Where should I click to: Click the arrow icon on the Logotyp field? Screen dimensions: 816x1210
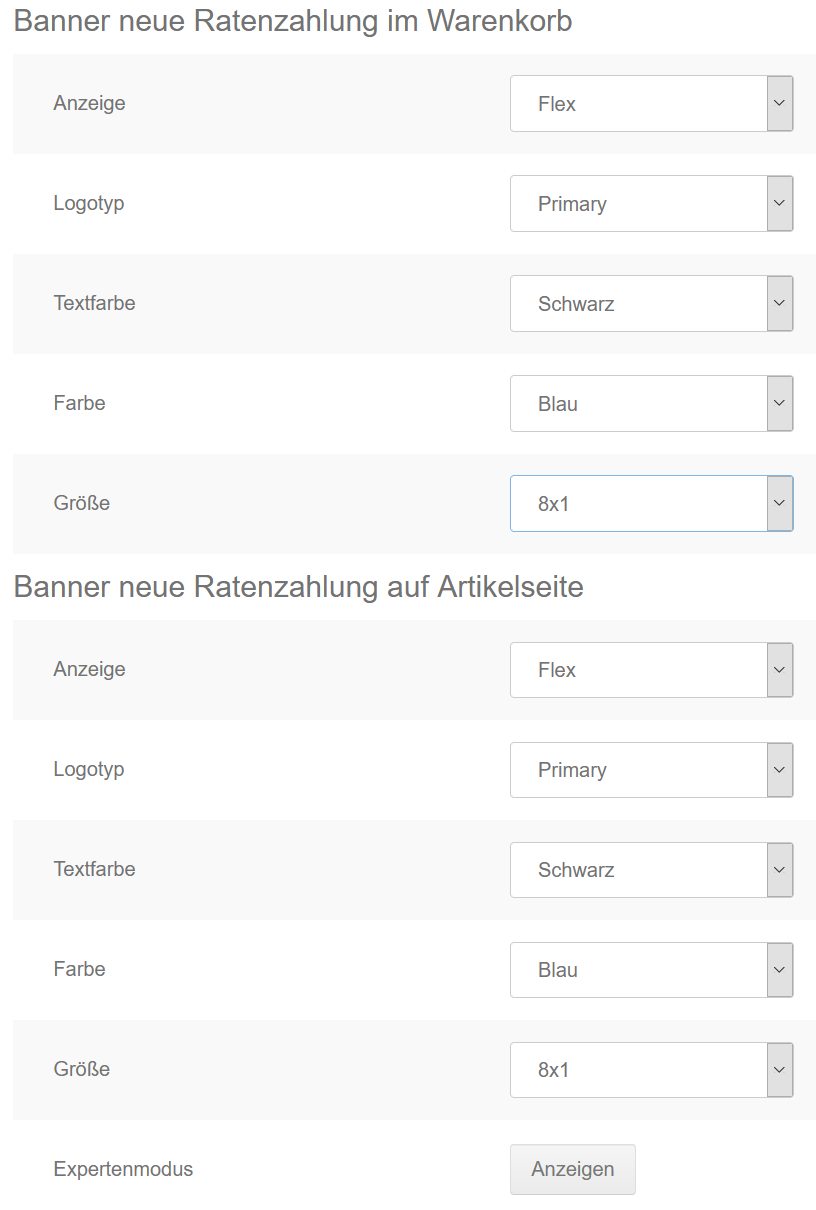tap(779, 203)
